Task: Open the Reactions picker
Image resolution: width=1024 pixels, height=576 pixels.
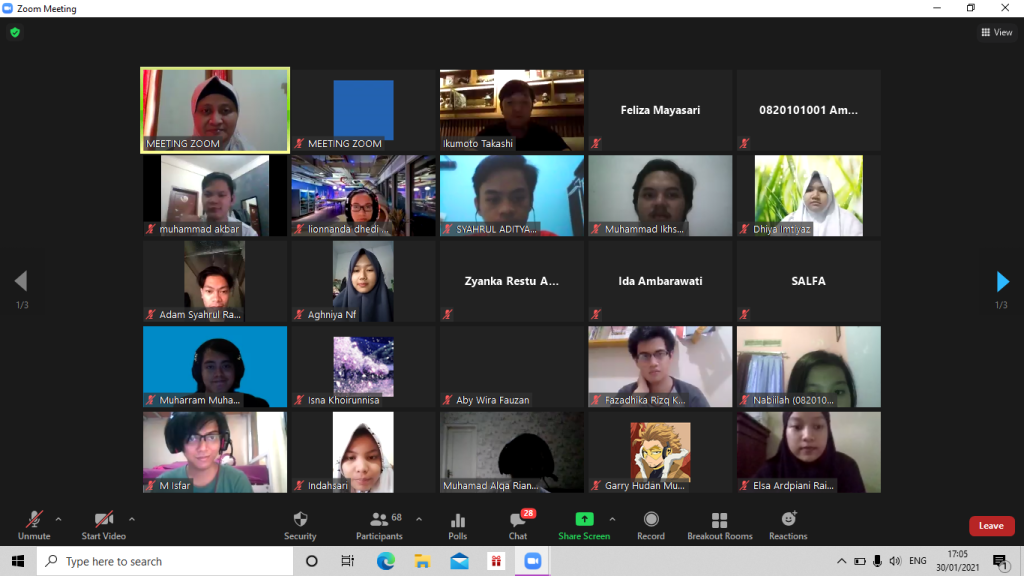Action: coord(788,523)
